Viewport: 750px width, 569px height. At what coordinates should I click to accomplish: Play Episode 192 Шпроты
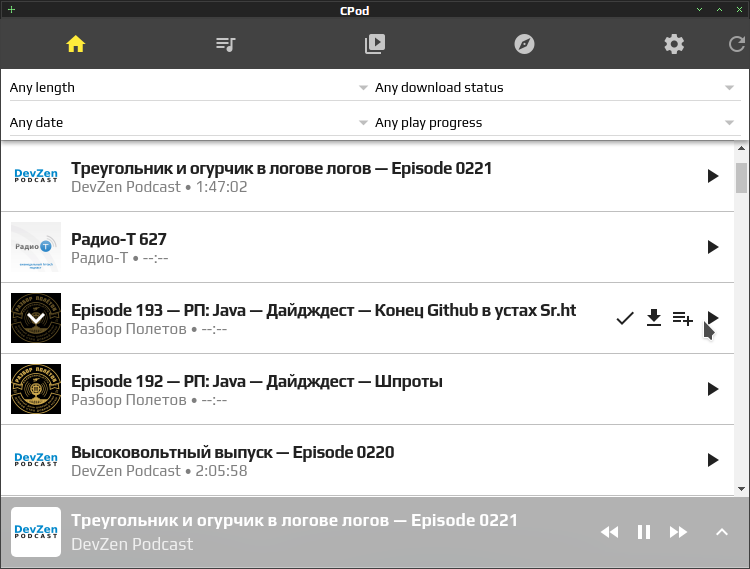pyautogui.click(x=713, y=389)
